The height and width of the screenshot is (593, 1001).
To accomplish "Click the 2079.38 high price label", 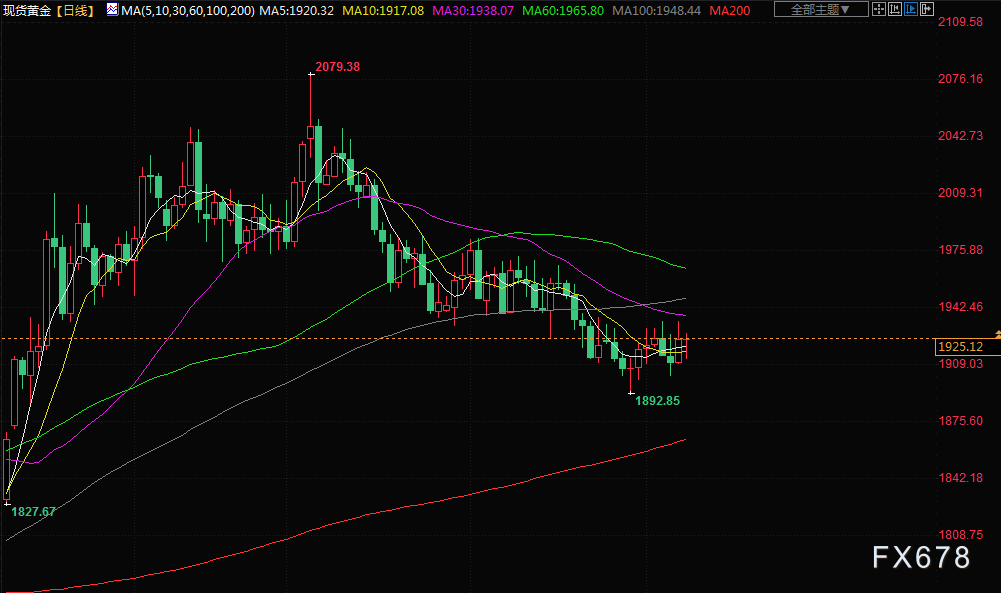I will [338, 66].
